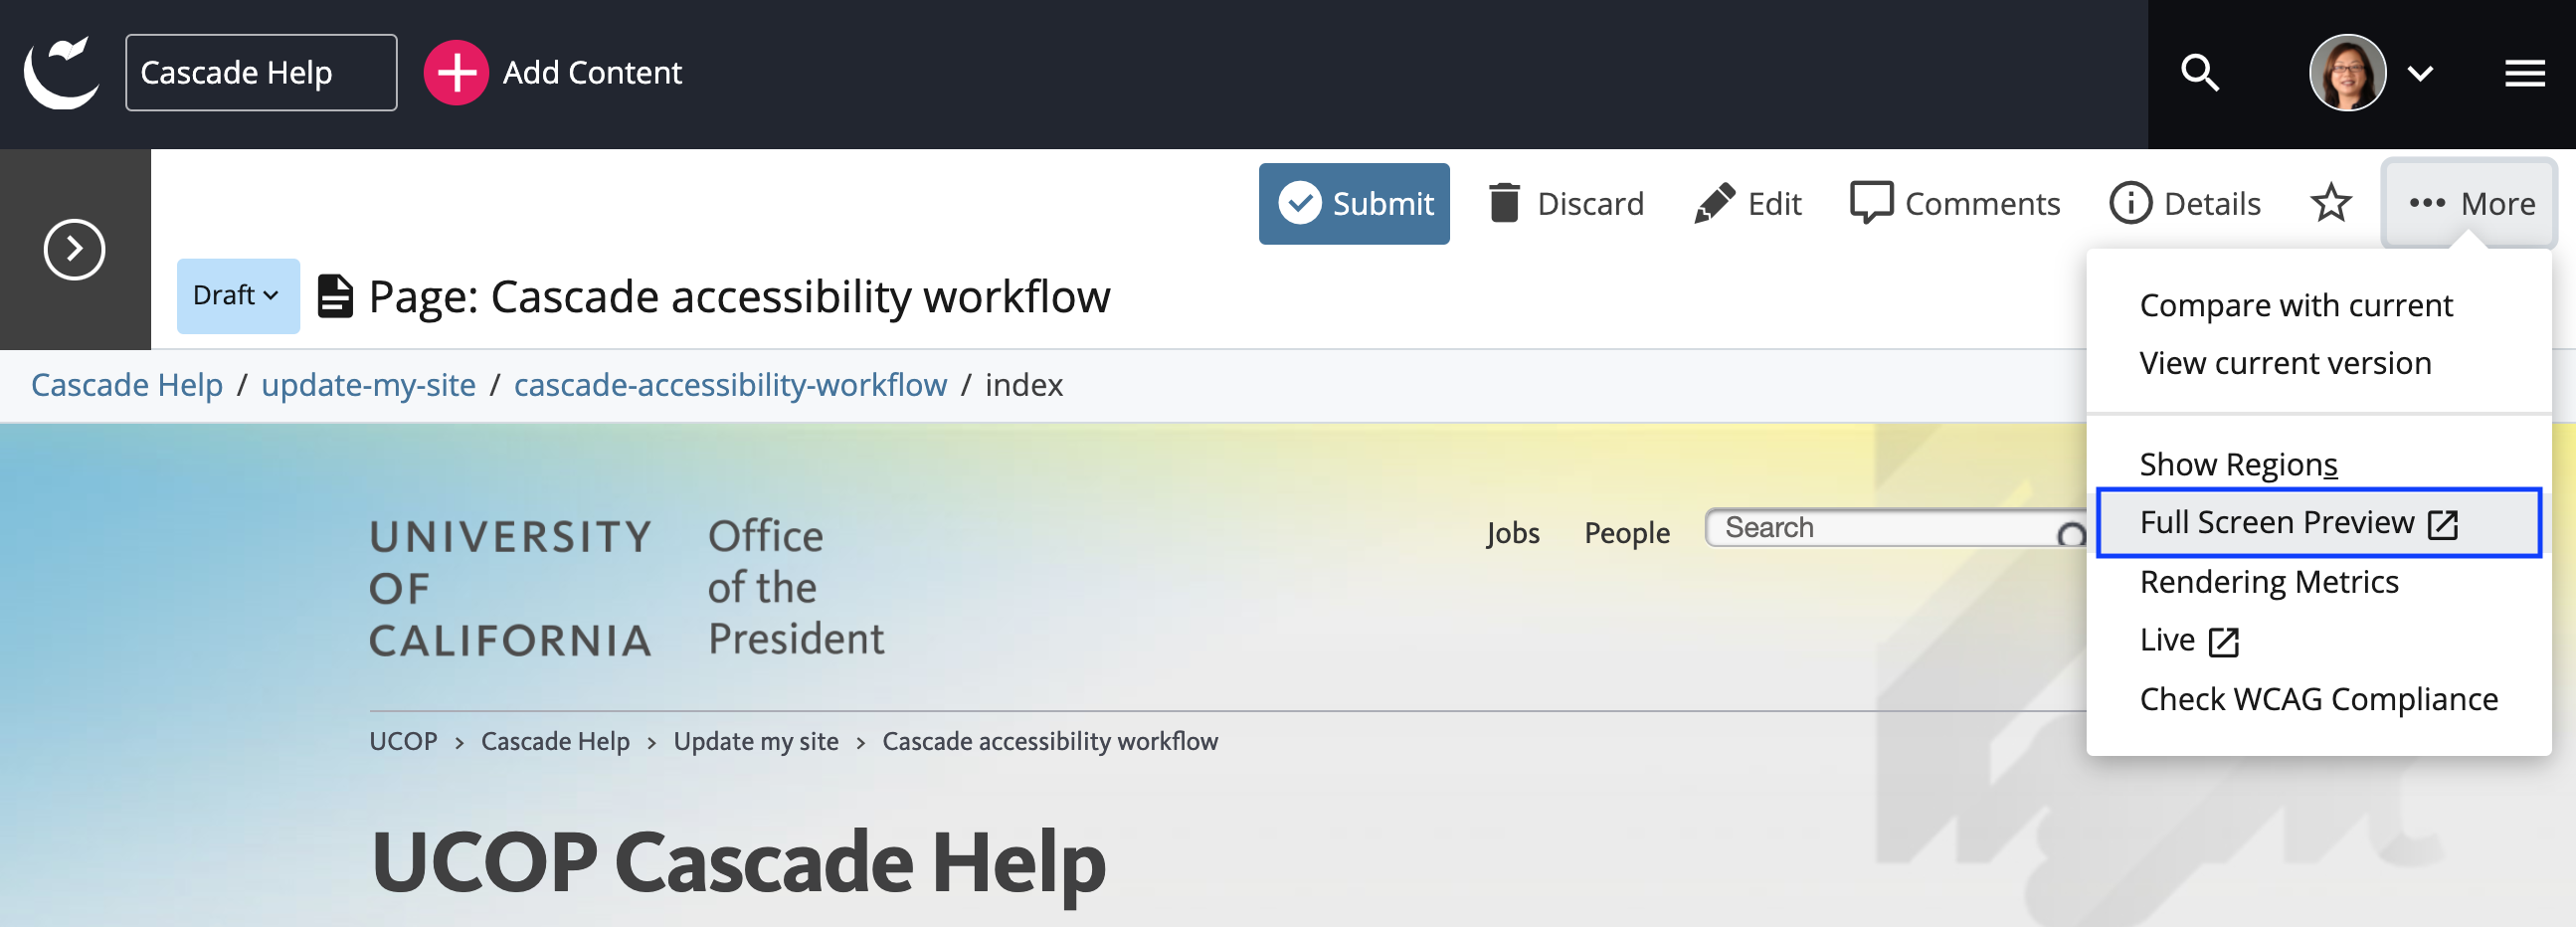The width and height of the screenshot is (2576, 927).
Task: Click the Discard trash button
Action: pyautogui.click(x=1566, y=204)
